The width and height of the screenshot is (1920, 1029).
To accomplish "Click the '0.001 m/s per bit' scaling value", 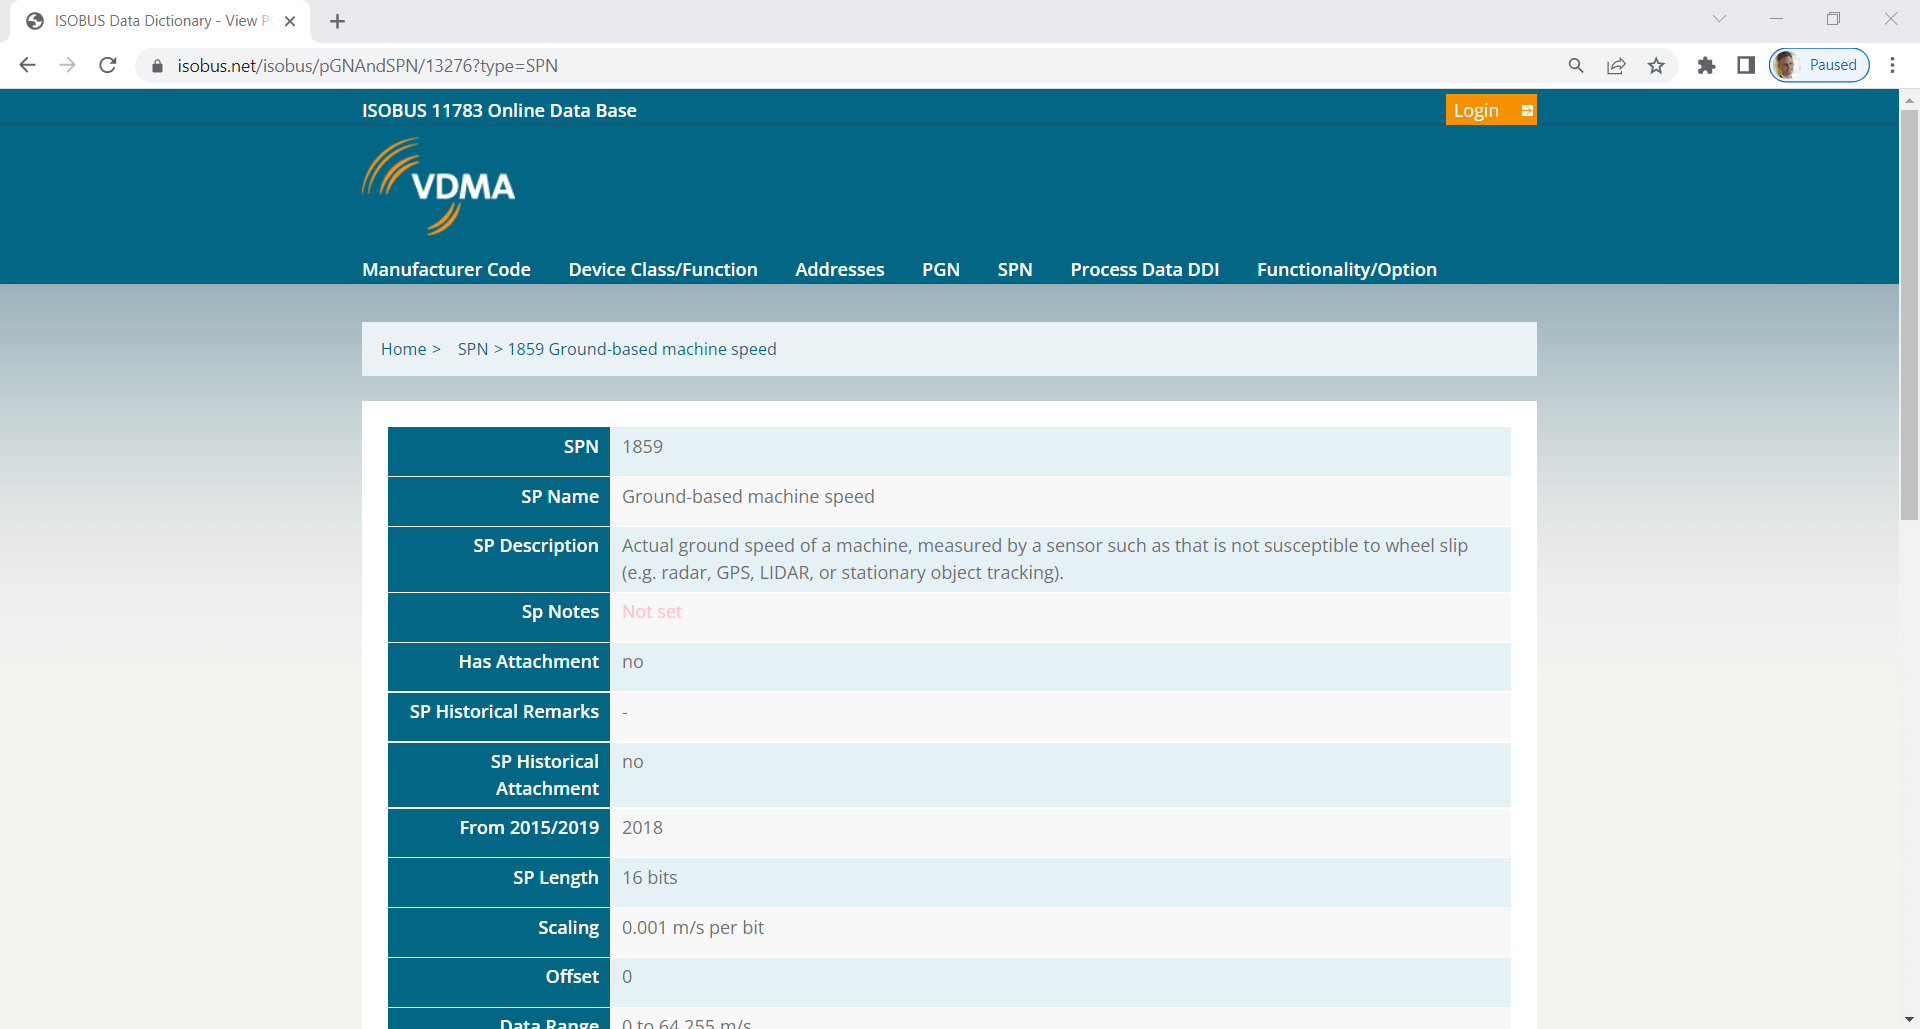I will [693, 928].
